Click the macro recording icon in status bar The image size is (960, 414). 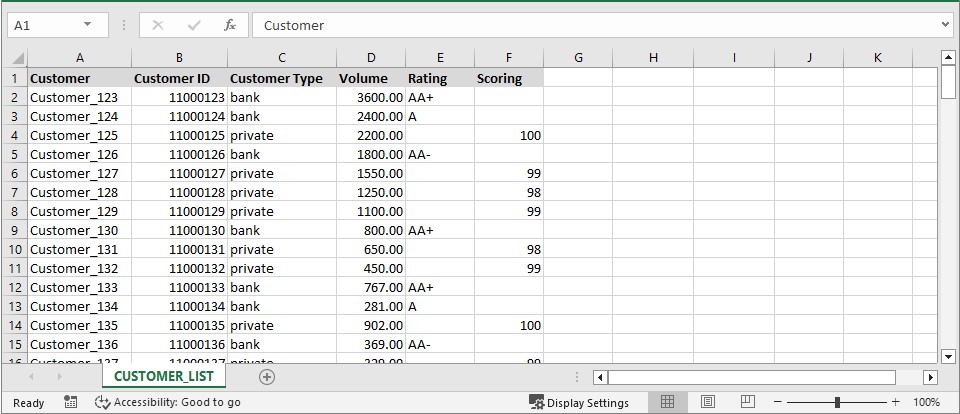[x=70, y=402]
